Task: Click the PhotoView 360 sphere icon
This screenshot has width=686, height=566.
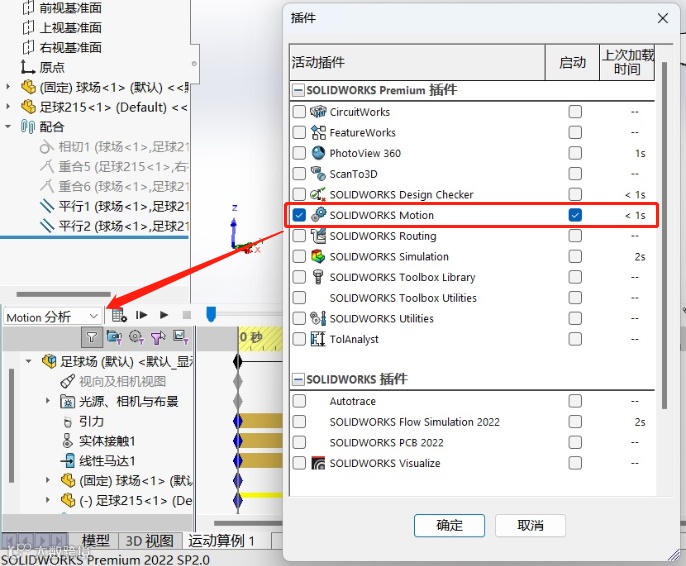Action: tap(318, 153)
